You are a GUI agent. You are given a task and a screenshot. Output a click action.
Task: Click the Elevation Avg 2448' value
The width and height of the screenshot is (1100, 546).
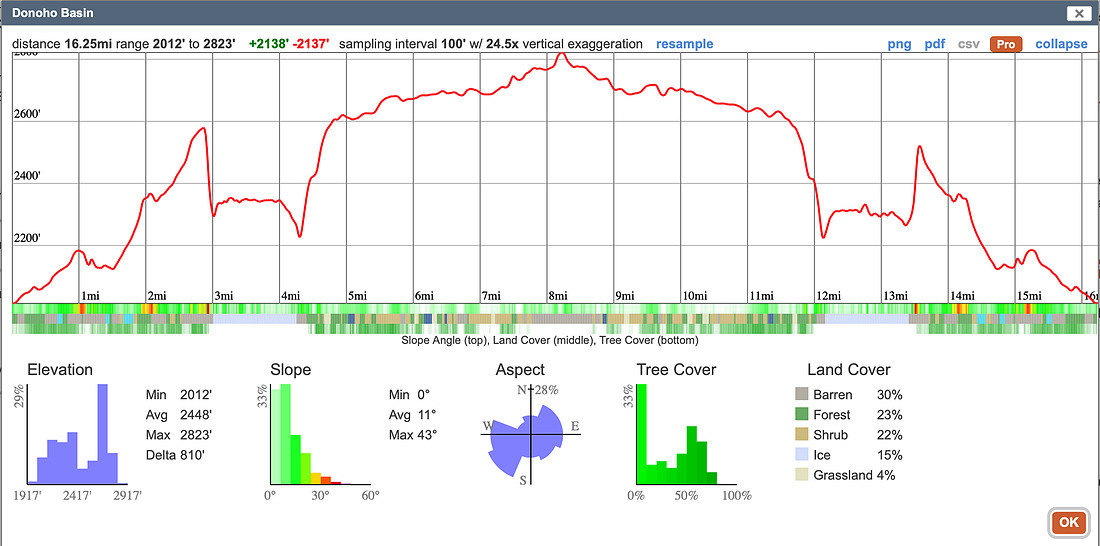coord(196,414)
